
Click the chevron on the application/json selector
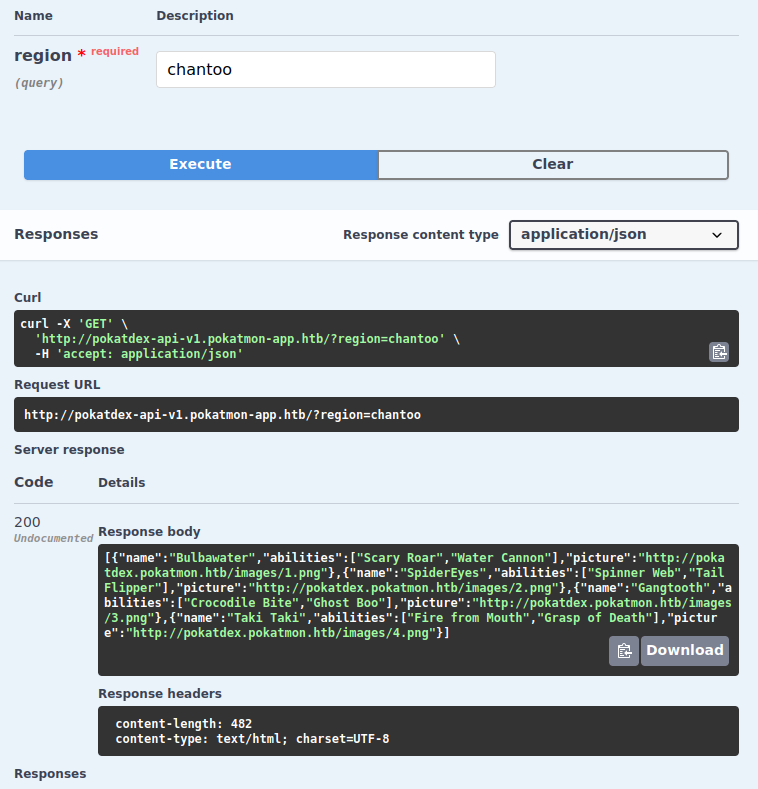tap(717, 235)
